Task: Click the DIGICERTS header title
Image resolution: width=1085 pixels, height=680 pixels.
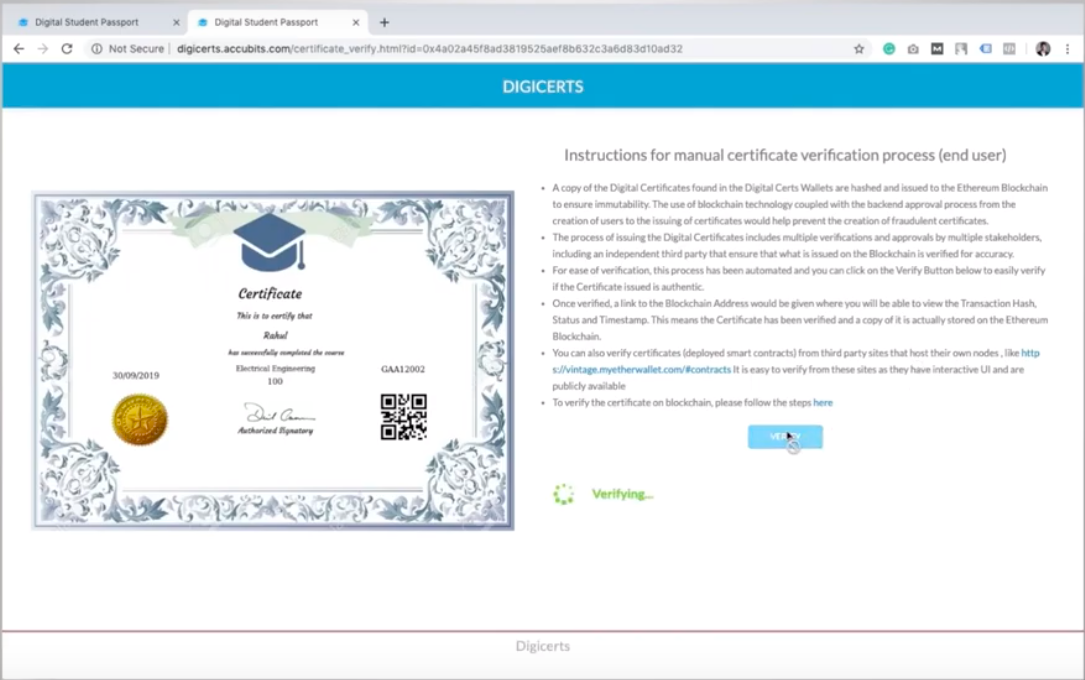Action: [543, 86]
